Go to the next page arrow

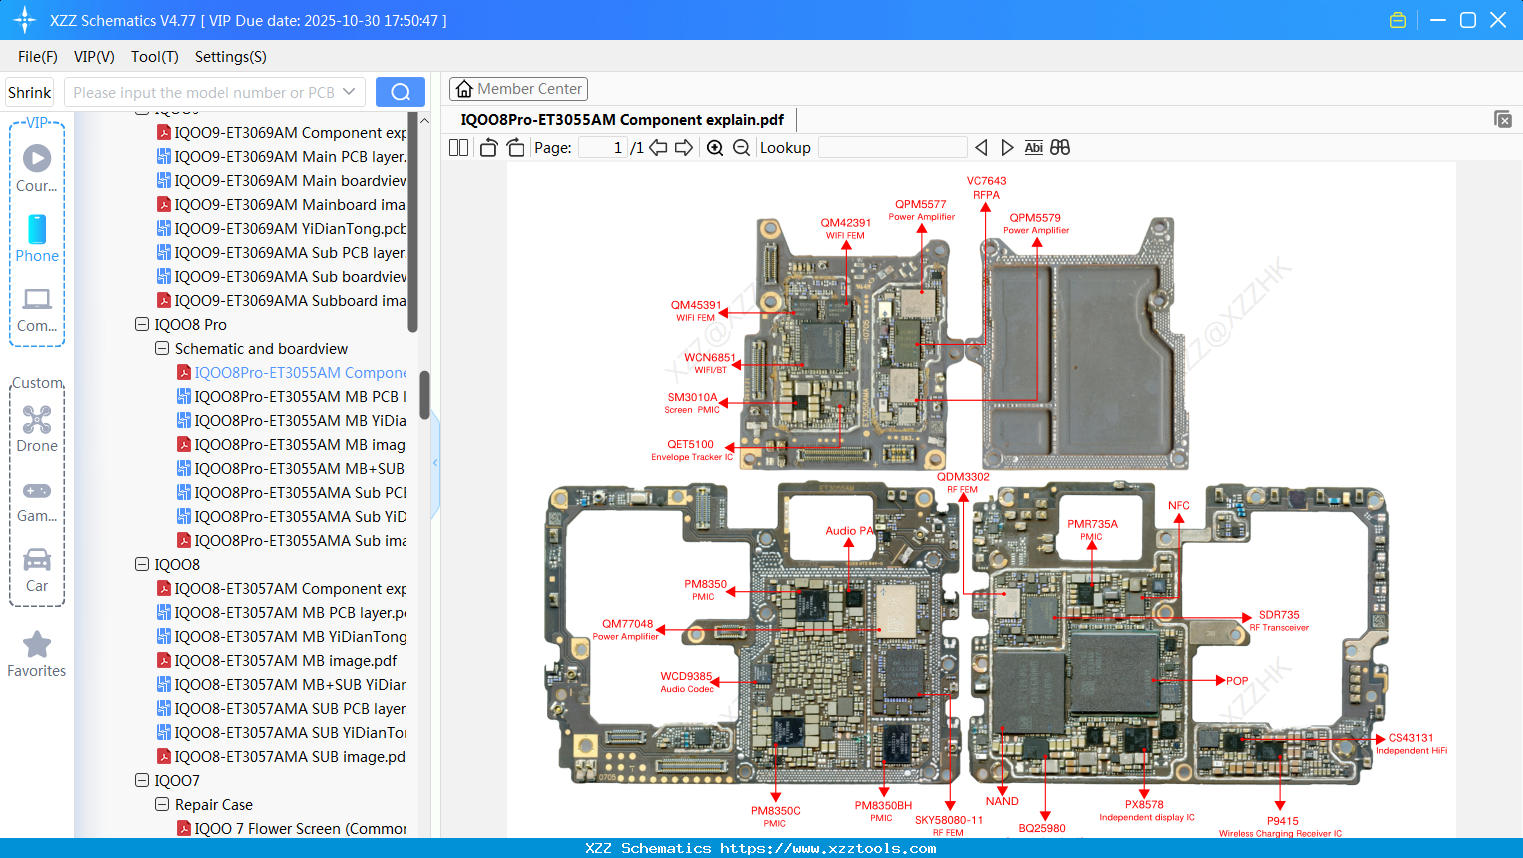tap(683, 147)
